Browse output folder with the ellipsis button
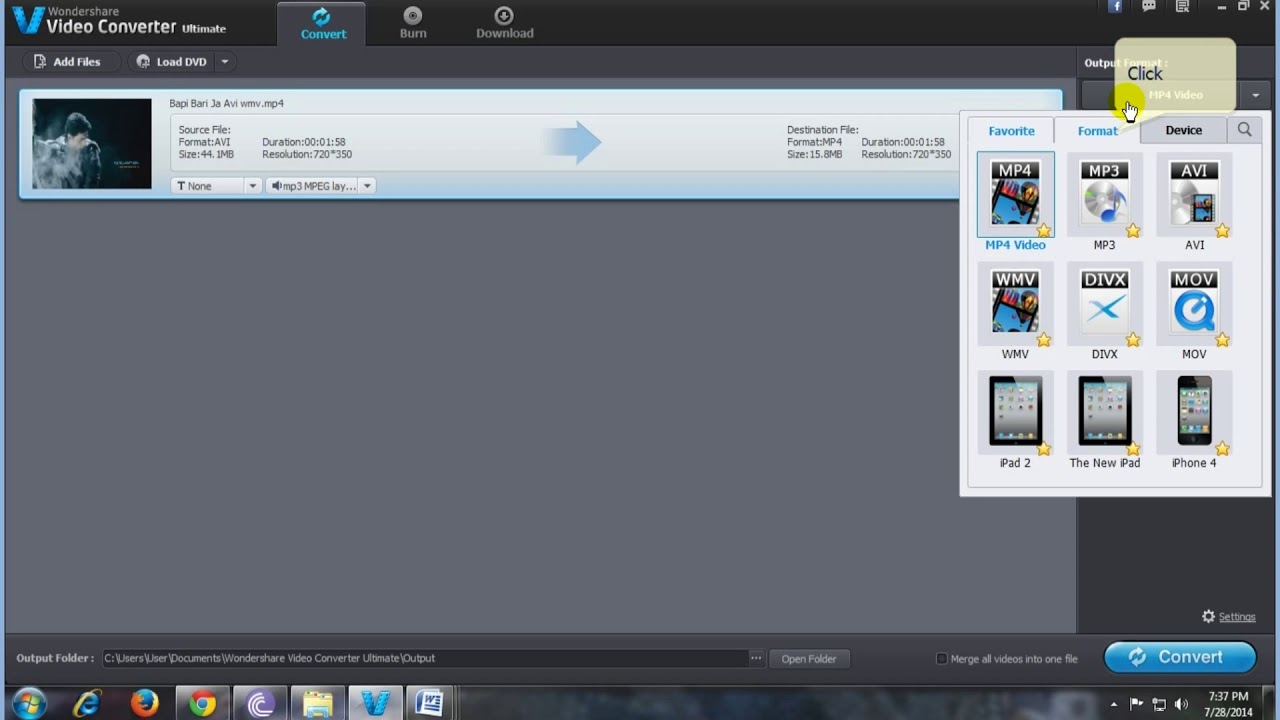 pyautogui.click(x=756, y=658)
